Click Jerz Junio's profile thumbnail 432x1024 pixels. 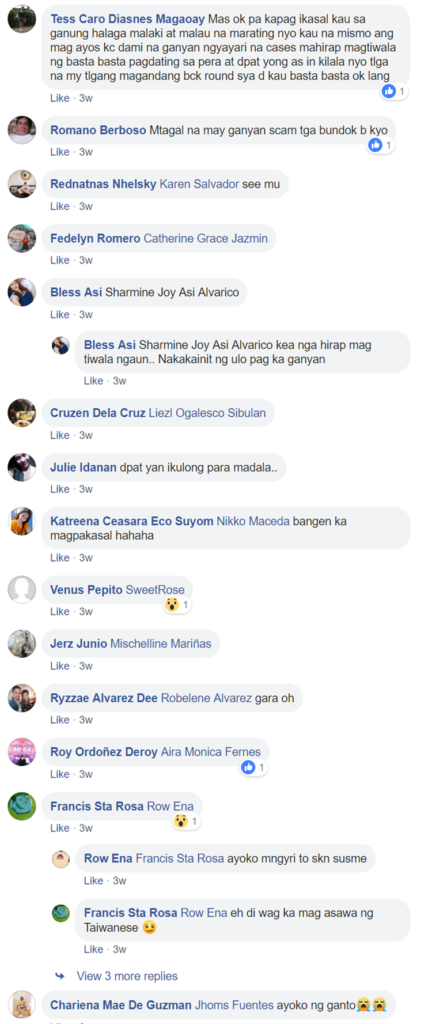[x=22, y=644]
